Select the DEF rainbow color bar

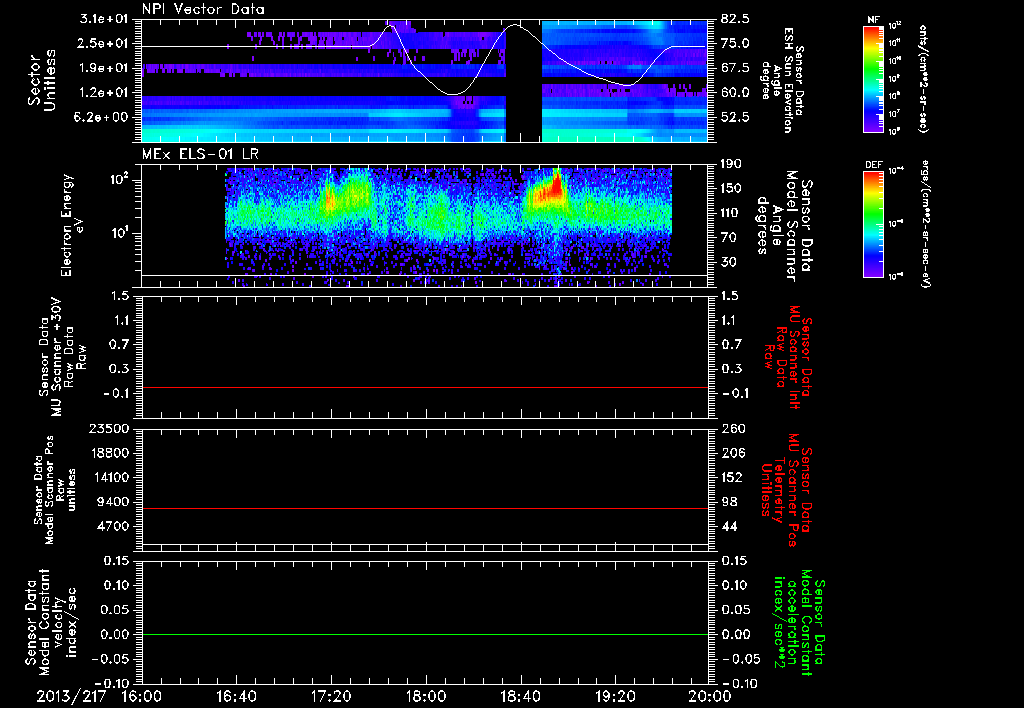click(873, 224)
